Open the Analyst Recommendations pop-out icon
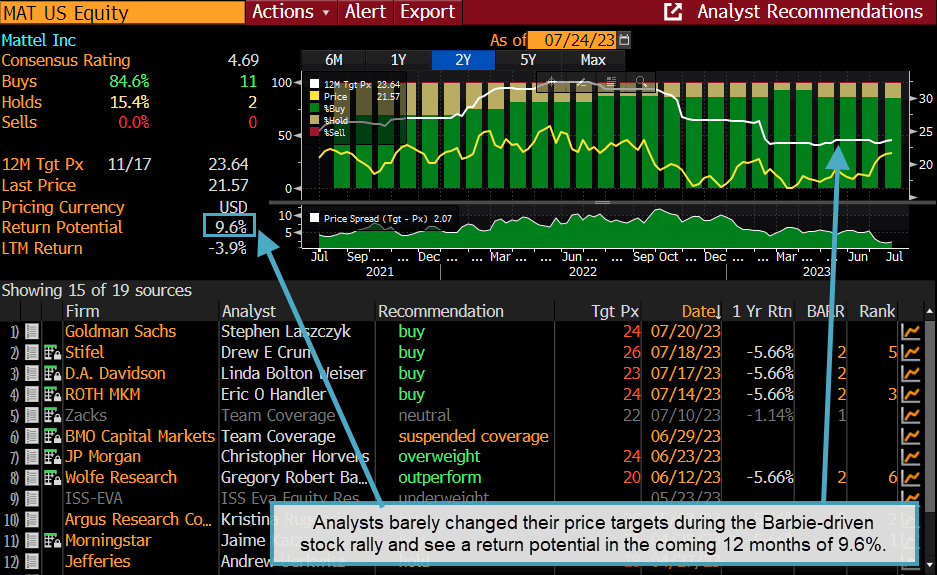The width and height of the screenshot is (937, 575). point(673,12)
